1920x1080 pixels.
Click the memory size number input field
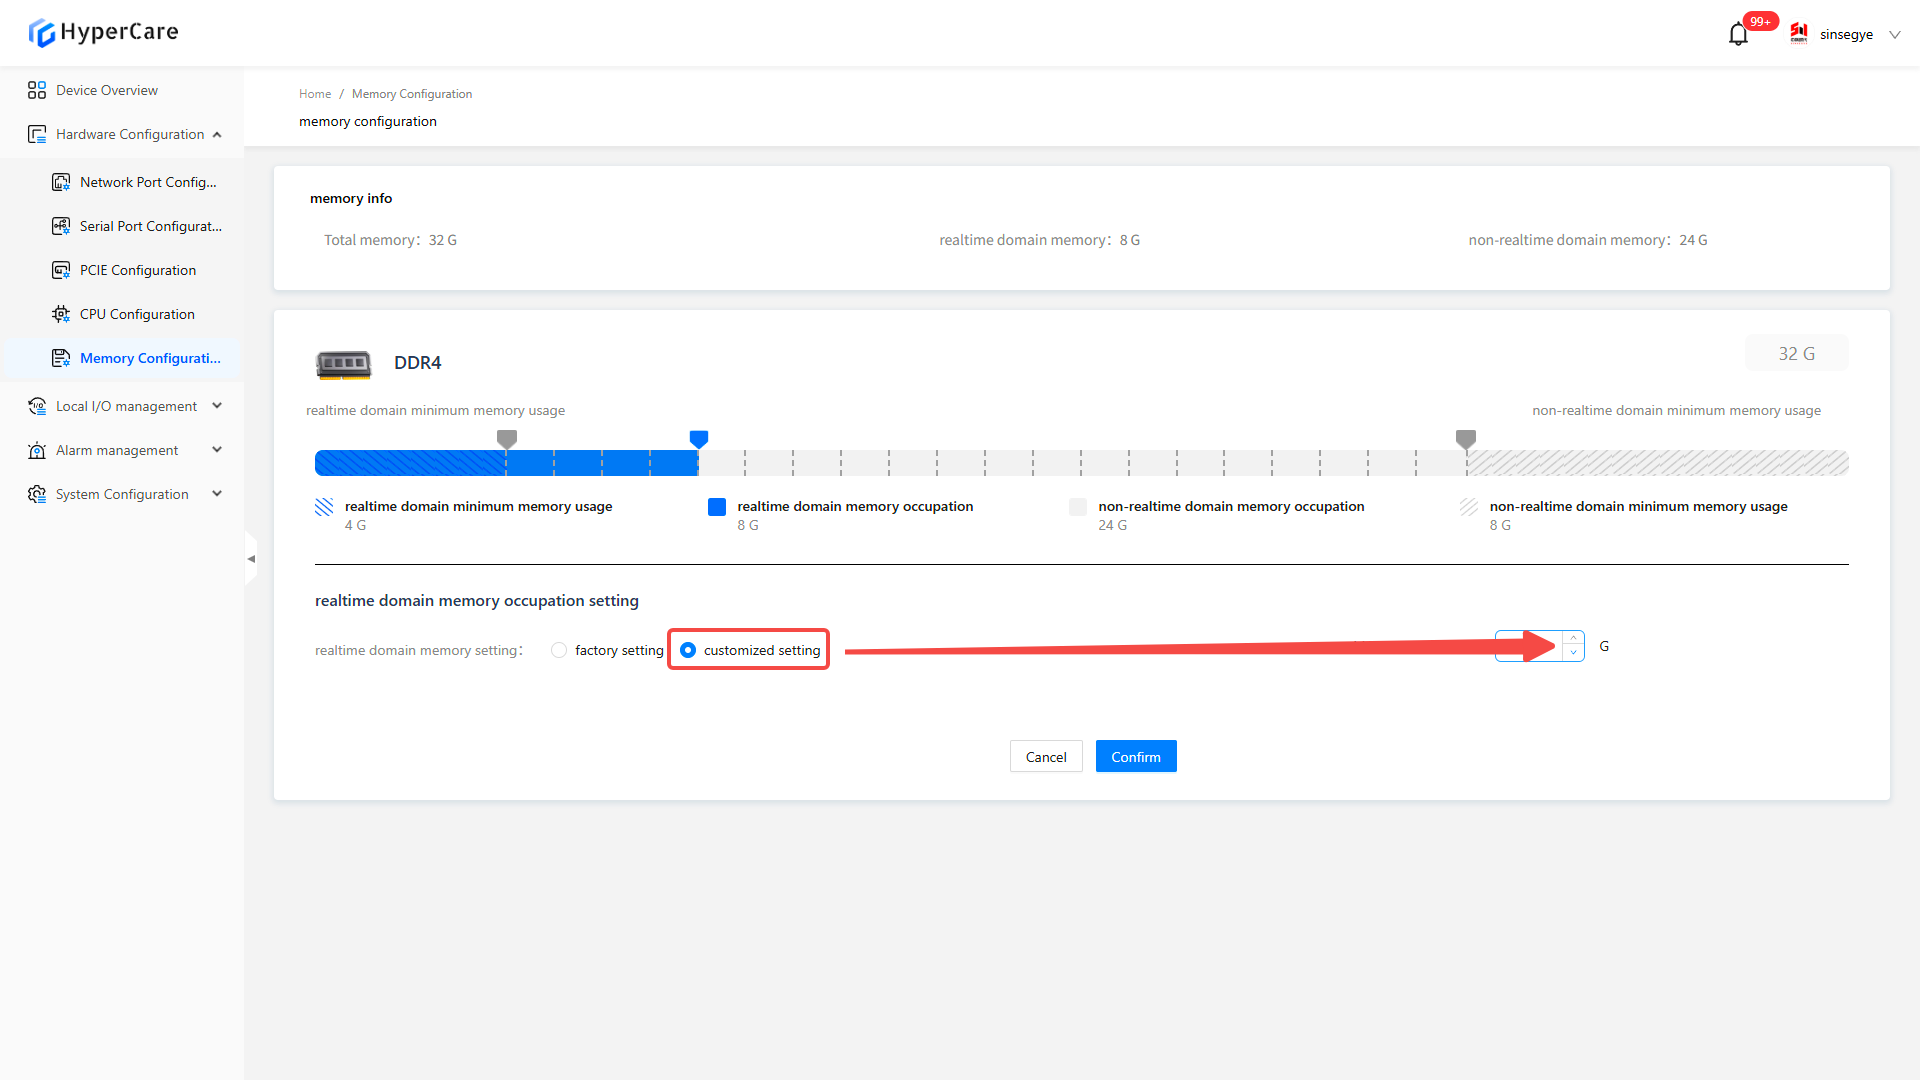pyautogui.click(x=1527, y=646)
